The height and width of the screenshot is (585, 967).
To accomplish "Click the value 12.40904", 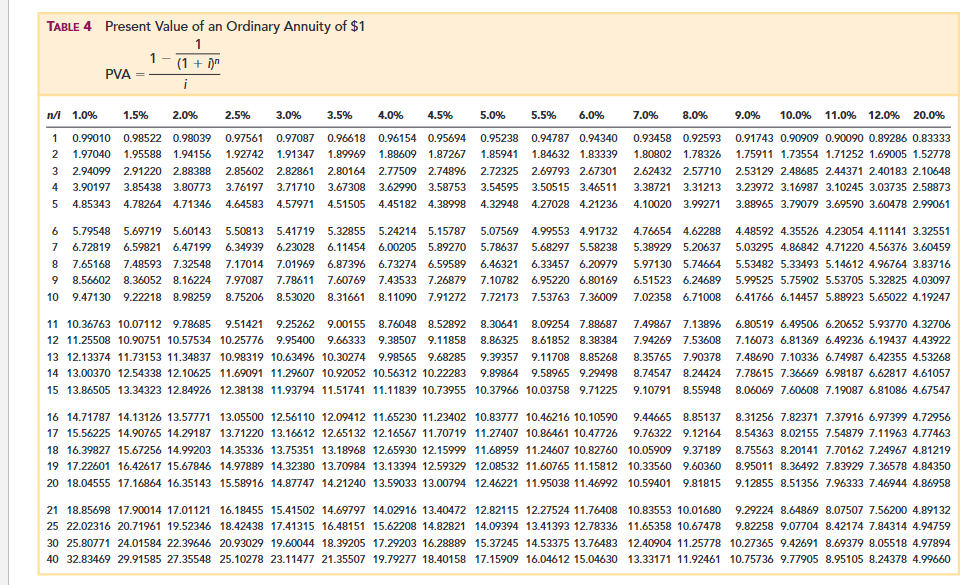I will [650, 543].
